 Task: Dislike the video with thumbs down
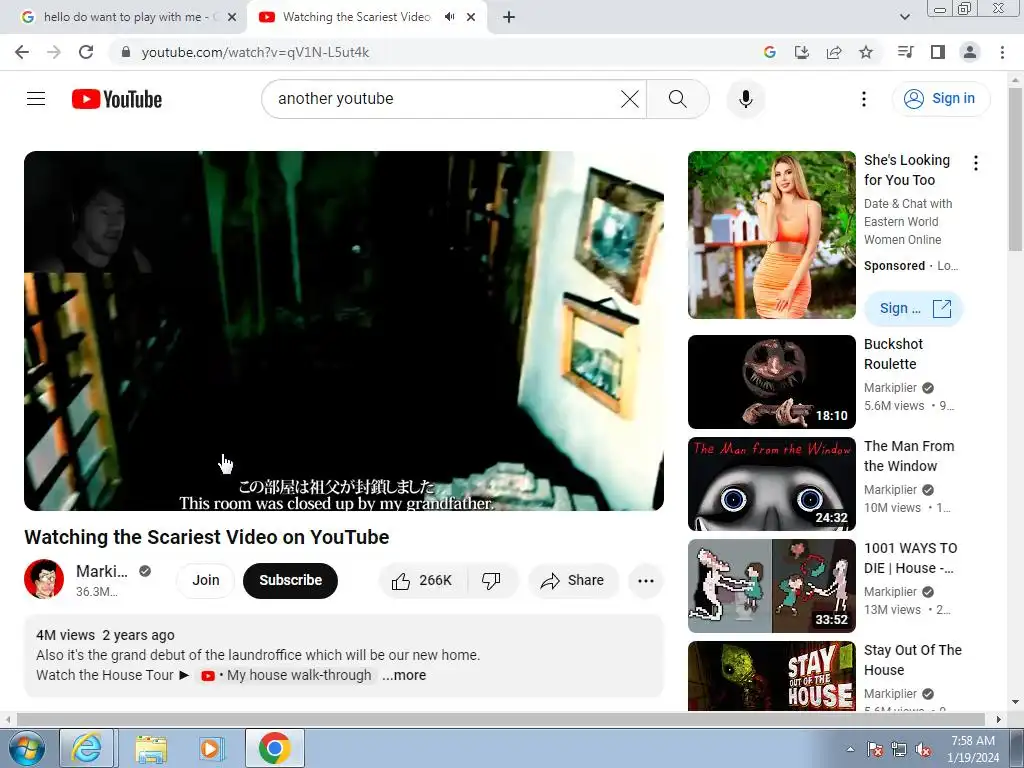(x=491, y=581)
